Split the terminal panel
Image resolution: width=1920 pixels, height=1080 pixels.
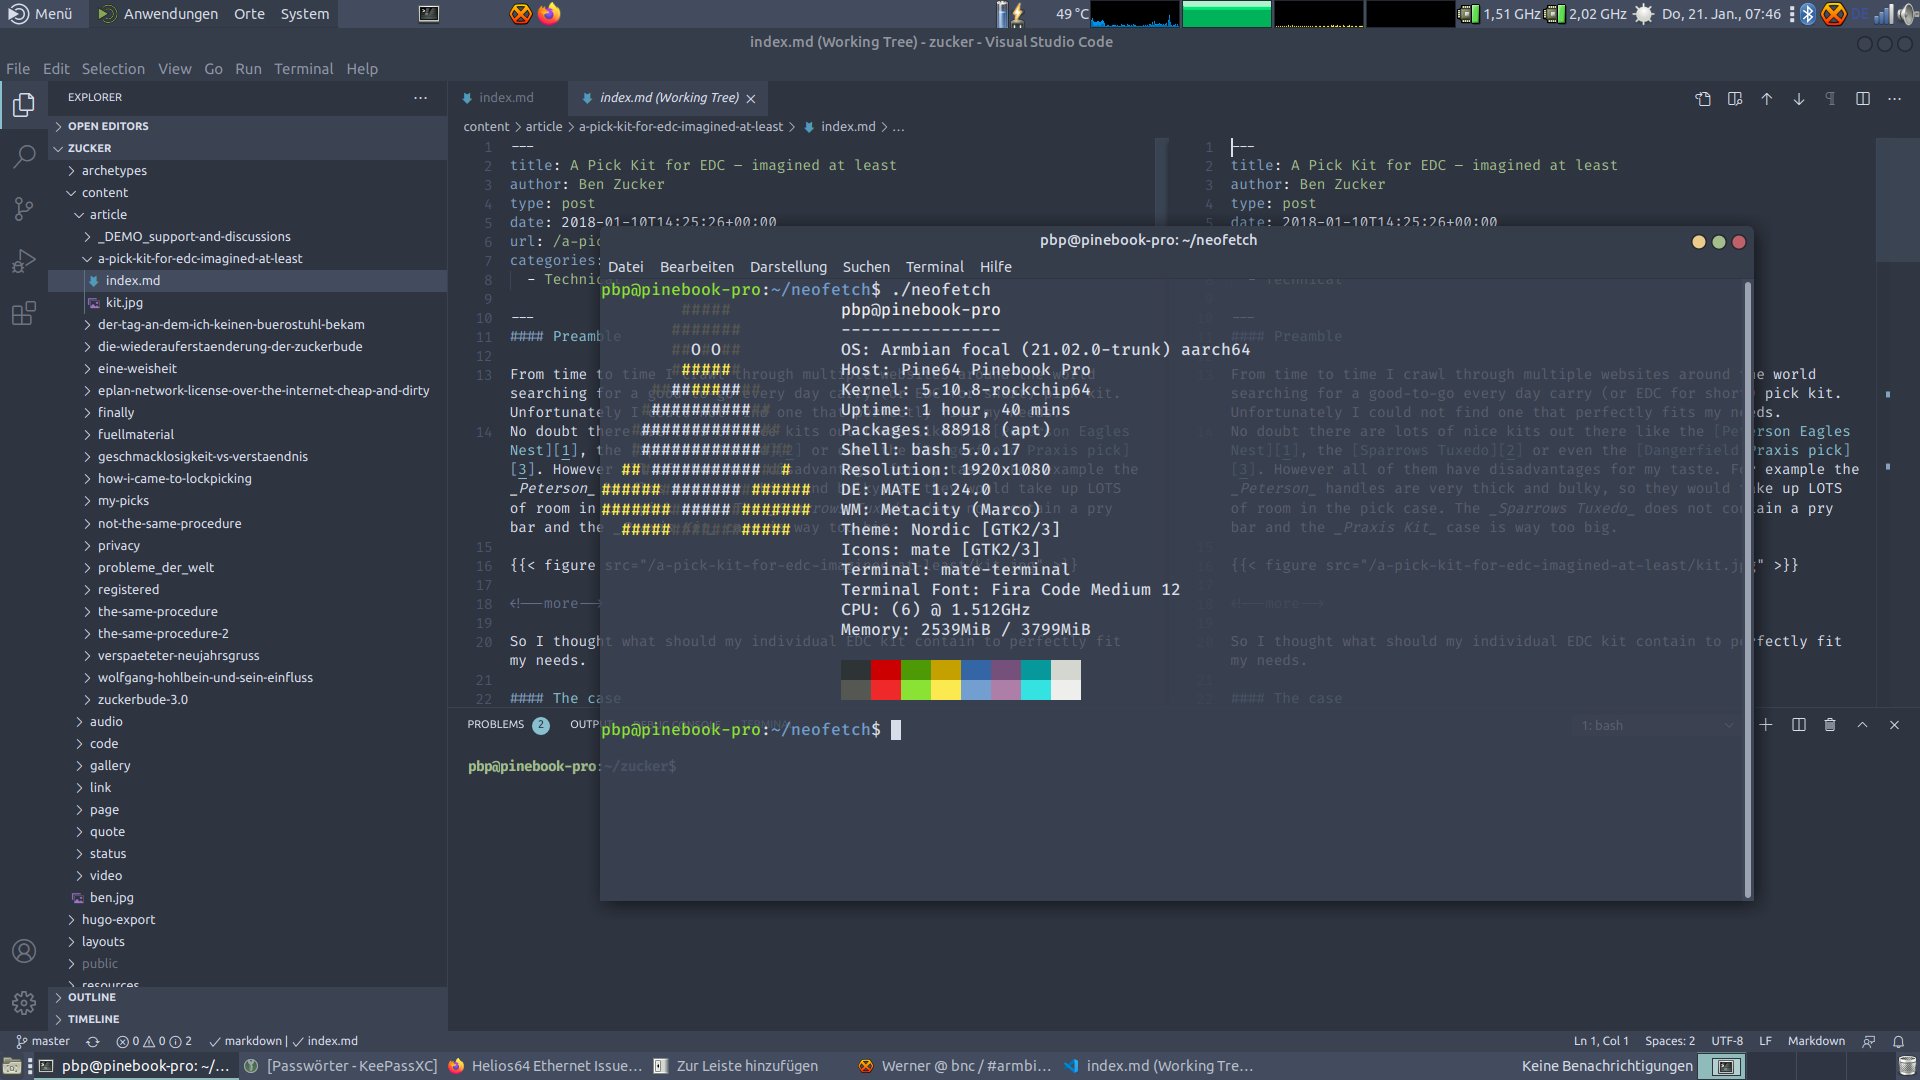1799,725
